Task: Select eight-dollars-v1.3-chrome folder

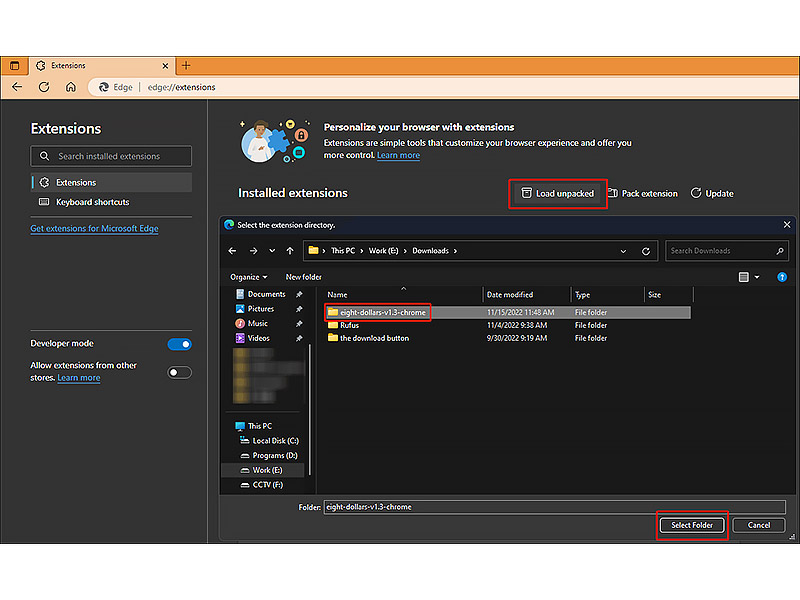Action: [383, 312]
